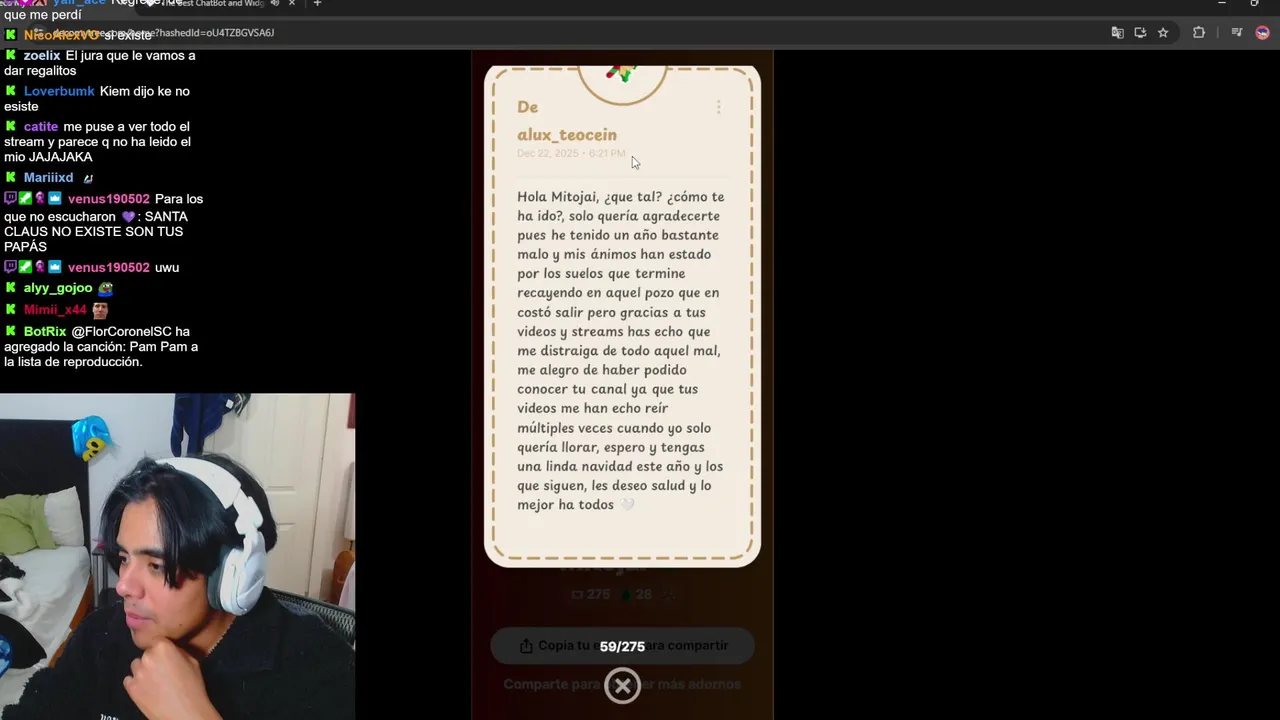Viewport: 1280px width, 720px height.
Task: Click username zoelix in chat
Action: (42, 56)
